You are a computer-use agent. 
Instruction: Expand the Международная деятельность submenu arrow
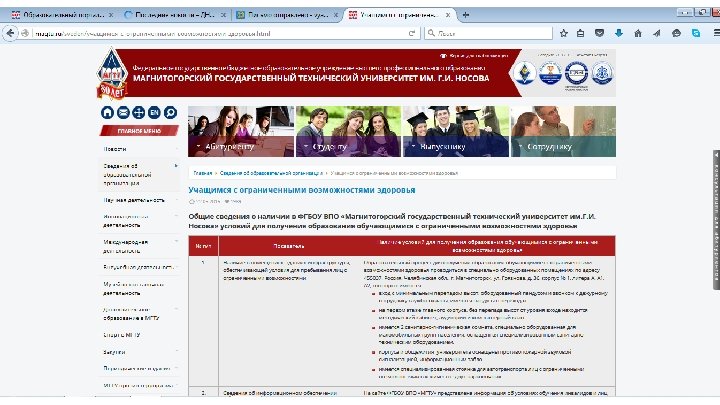tap(177, 242)
